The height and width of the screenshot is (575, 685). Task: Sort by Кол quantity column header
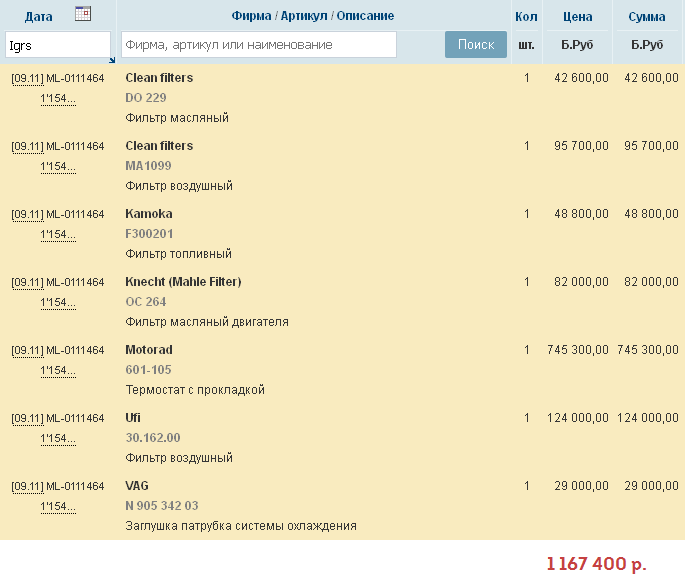pyautogui.click(x=526, y=17)
